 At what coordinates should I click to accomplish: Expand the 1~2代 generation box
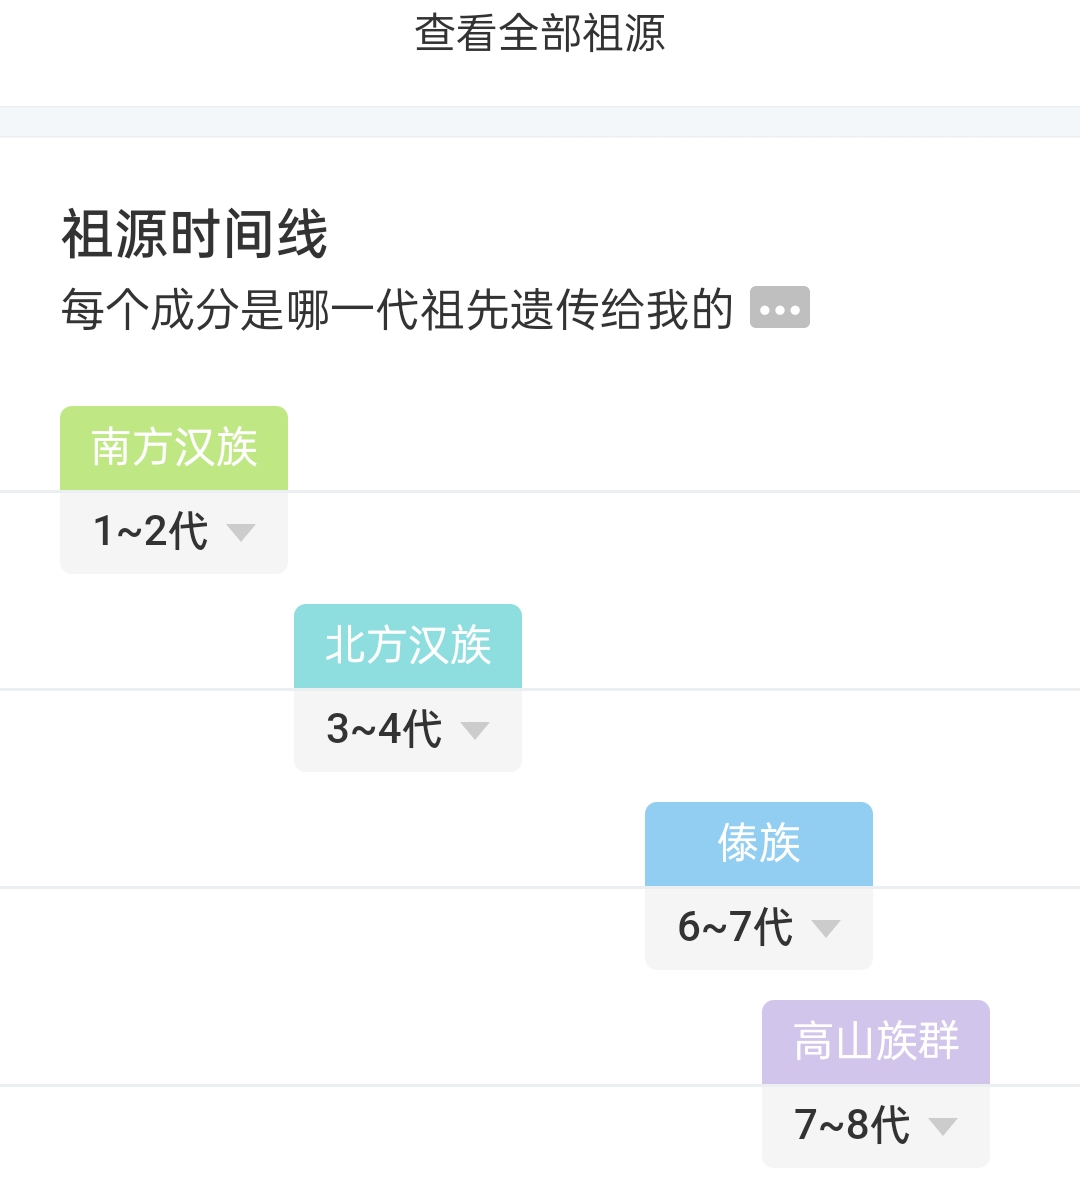coord(174,532)
